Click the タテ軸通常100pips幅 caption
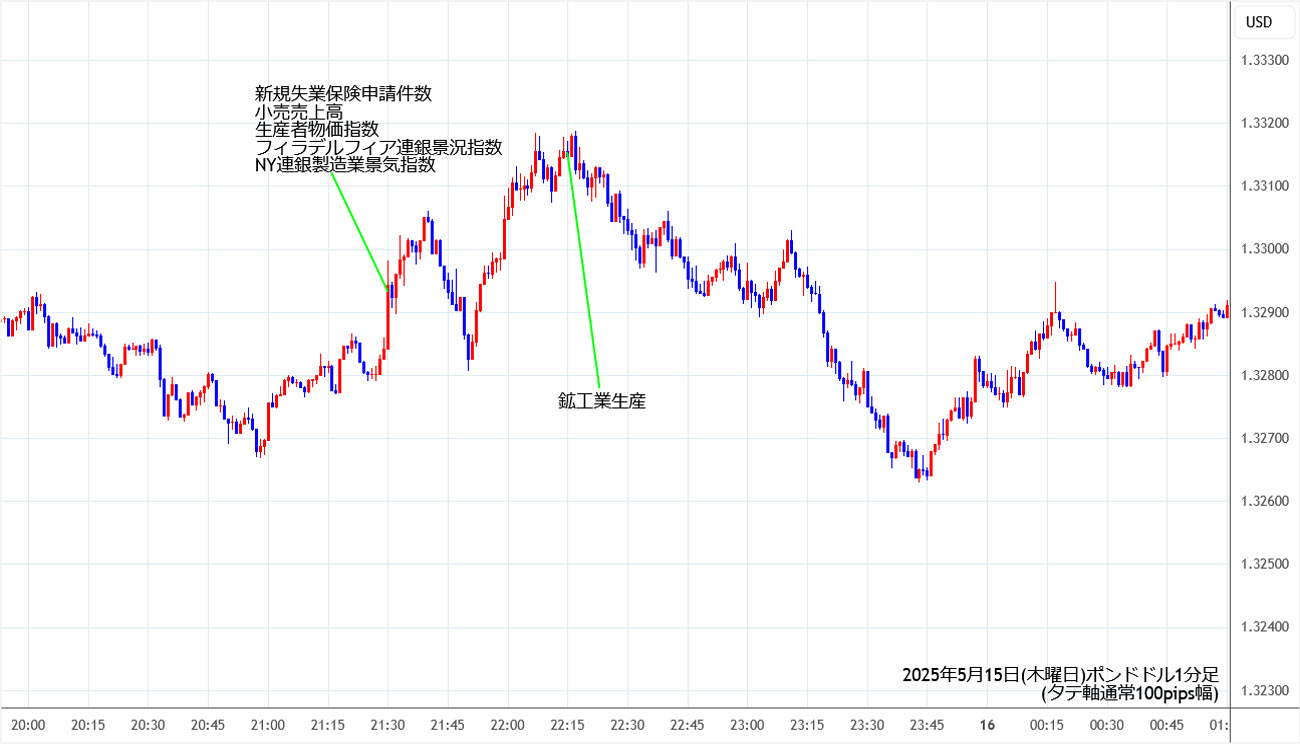The image size is (1300, 745). [1130, 692]
